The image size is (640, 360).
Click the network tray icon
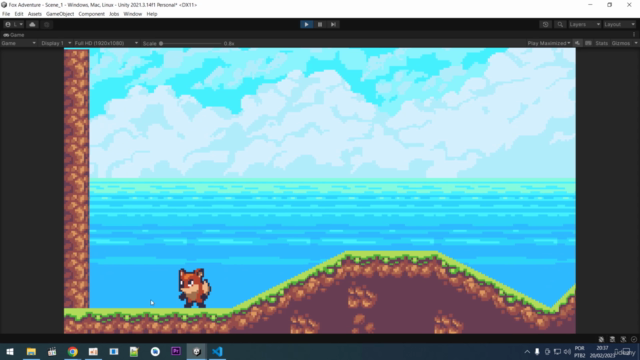click(557, 352)
